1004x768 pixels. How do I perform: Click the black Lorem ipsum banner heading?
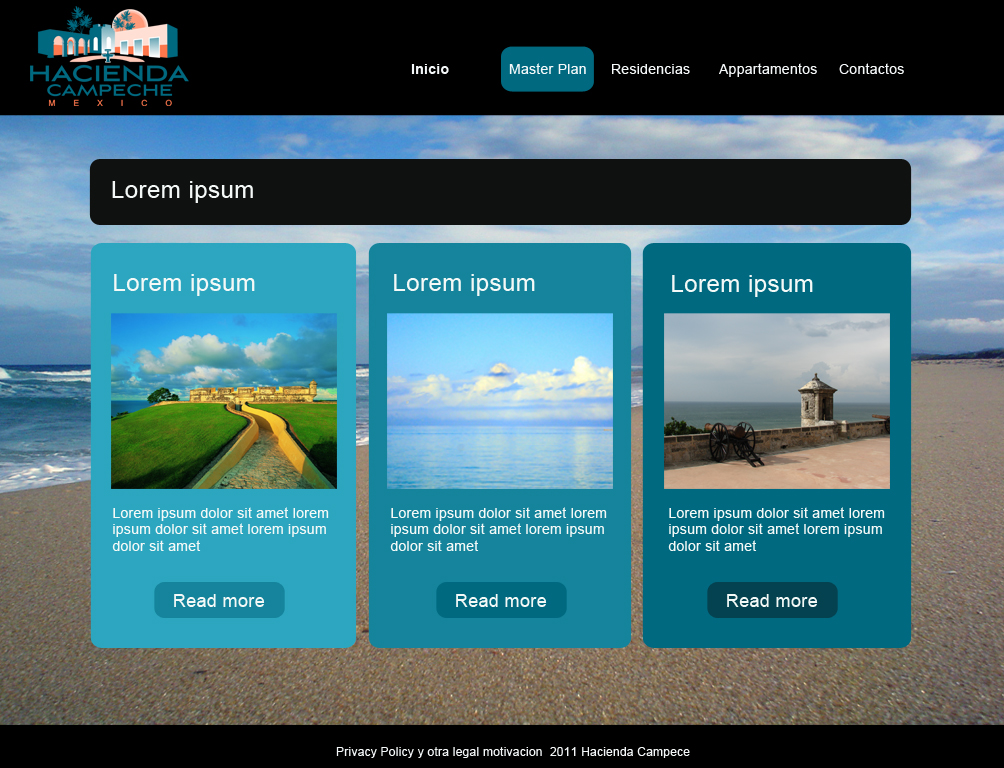pos(182,190)
